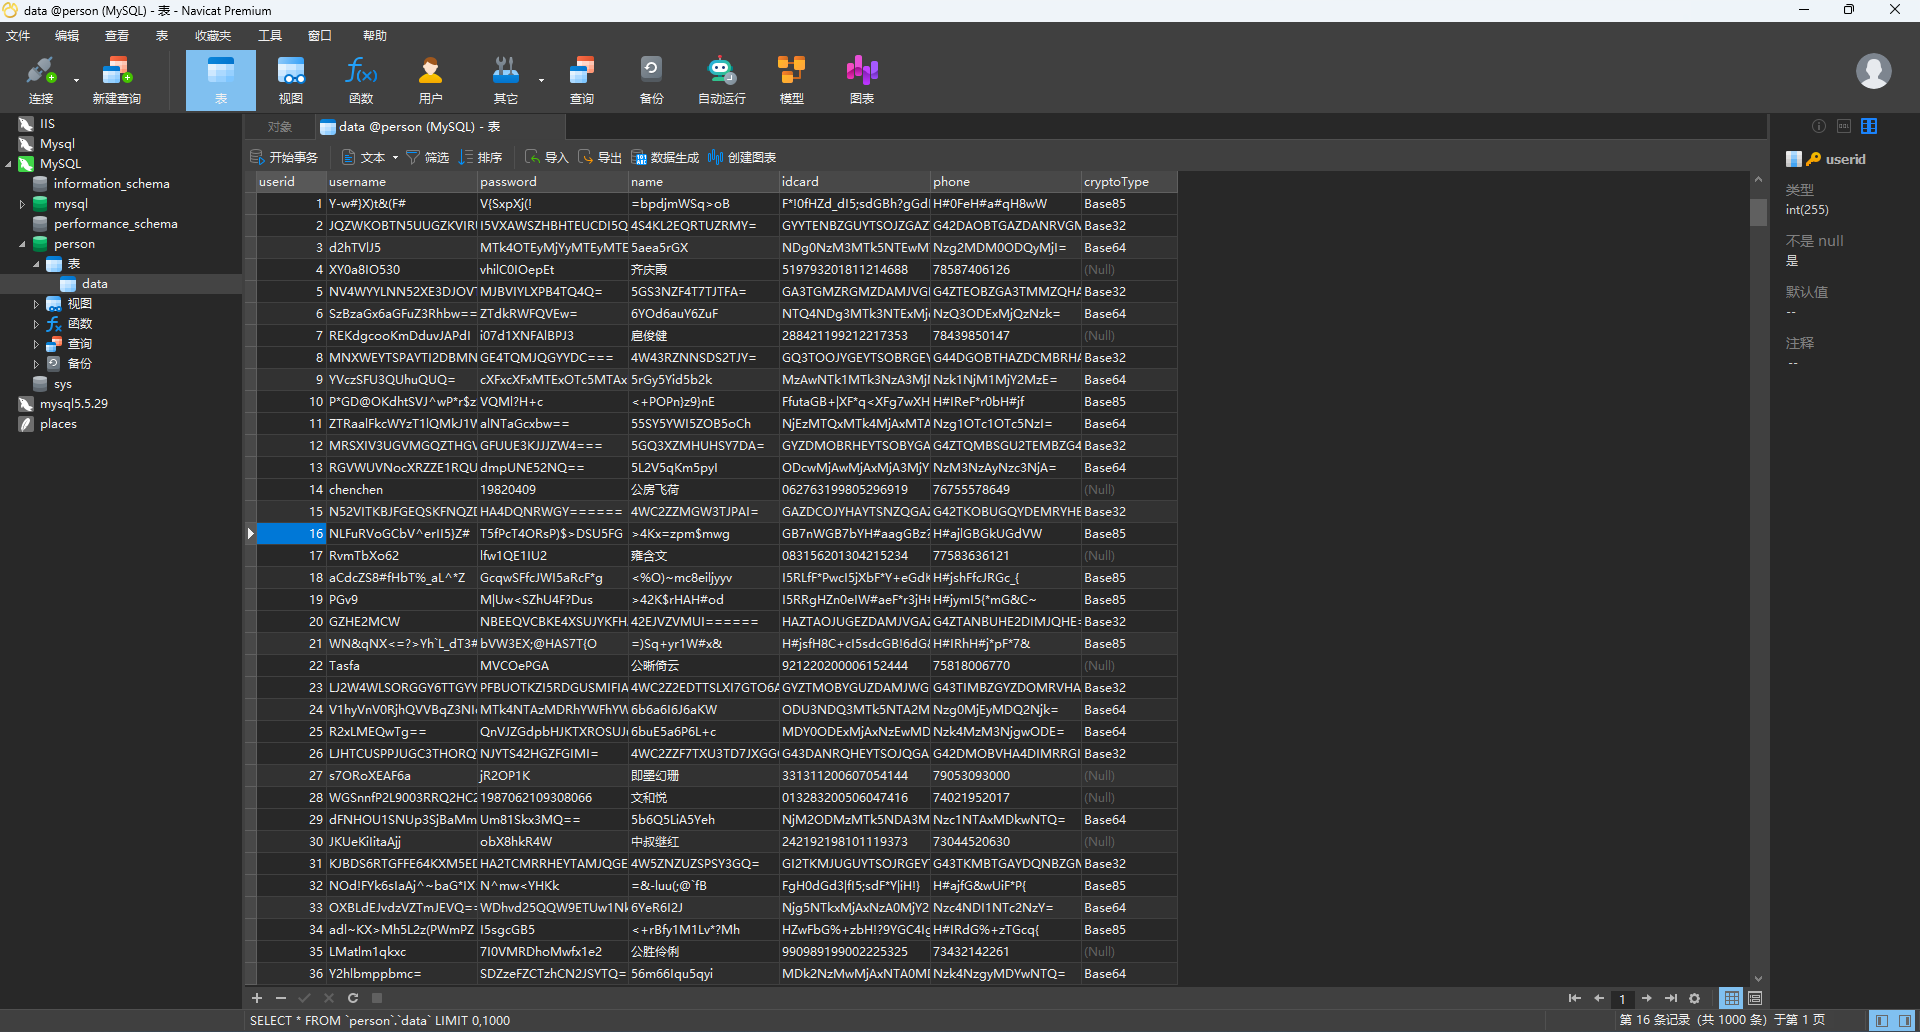1920x1032 pixels.
Task: Collapse the person database node
Action: tap(22, 244)
